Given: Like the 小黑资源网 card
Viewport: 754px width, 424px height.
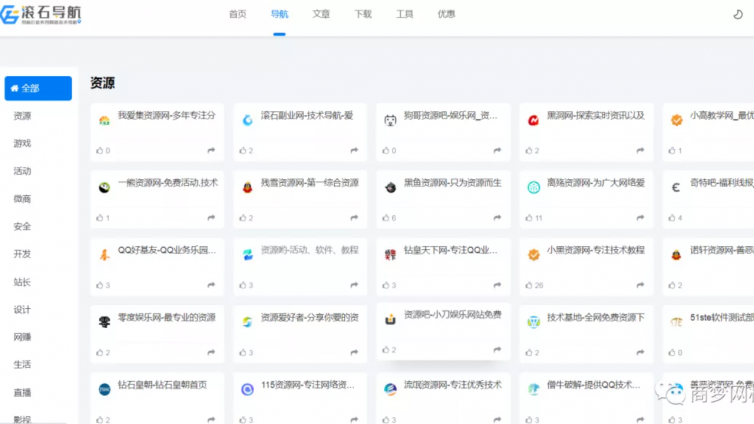Looking at the screenshot, I should tap(534, 285).
